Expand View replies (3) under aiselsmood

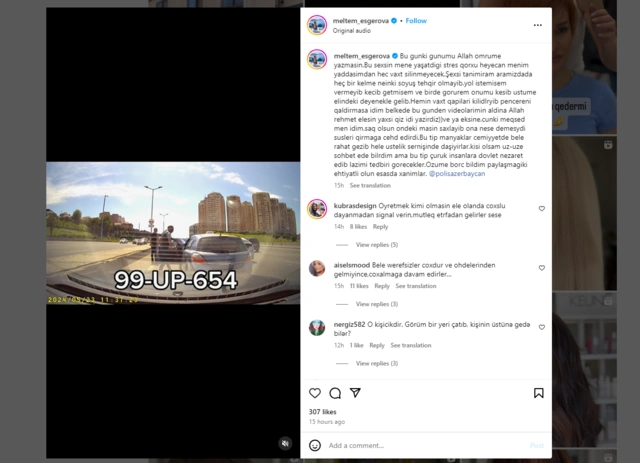377,304
